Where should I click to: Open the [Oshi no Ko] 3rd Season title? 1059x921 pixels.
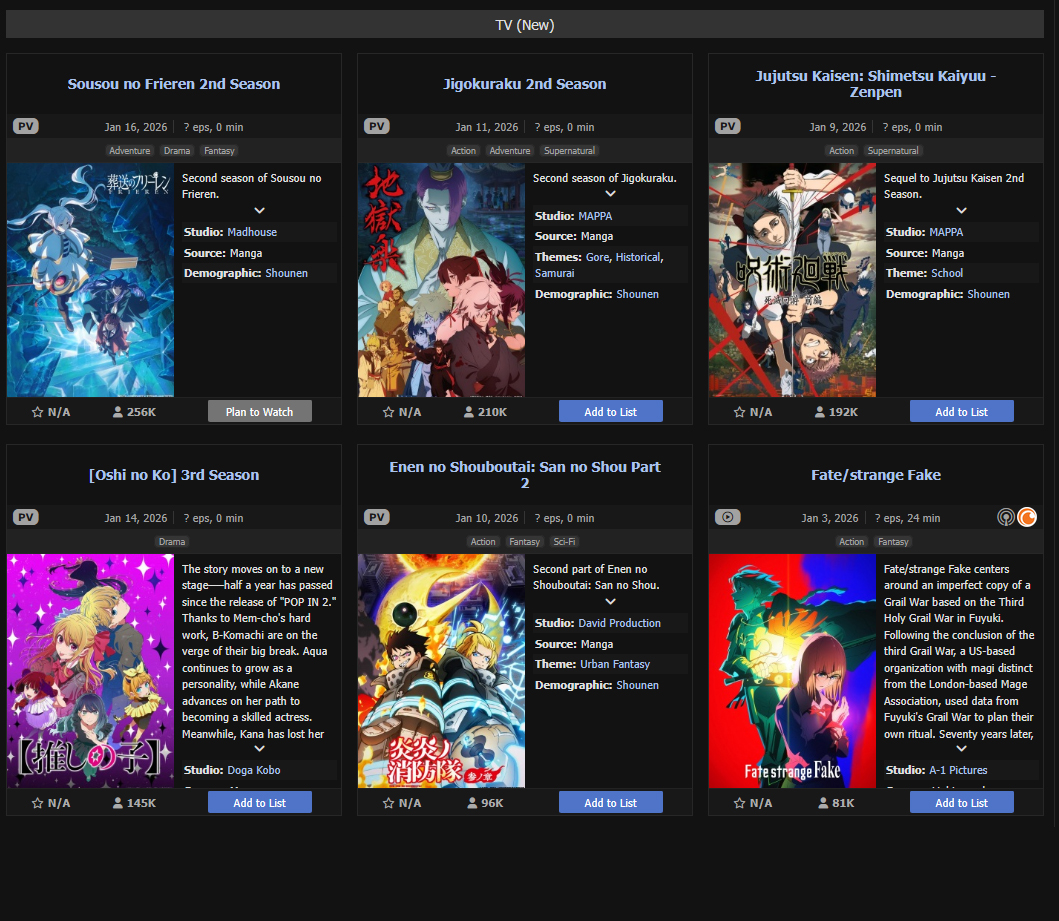(x=174, y=475)
